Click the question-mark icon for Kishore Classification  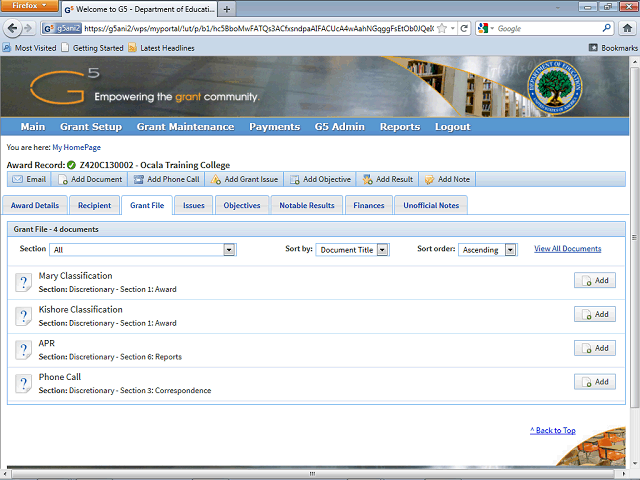(24, 316)
